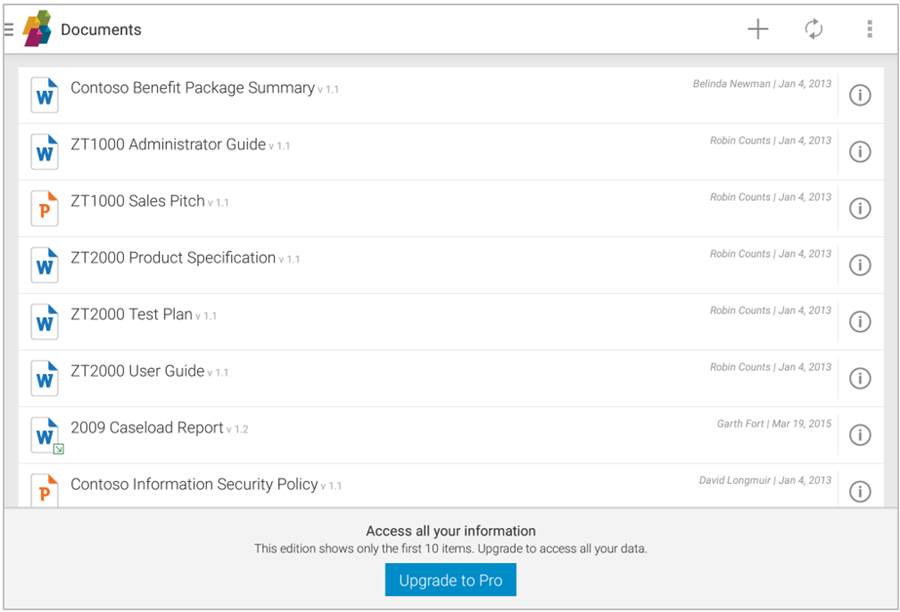Click the plus icon to add document
Screen dimensions: 900x612
pyautogui.click(x=758, y=30)
